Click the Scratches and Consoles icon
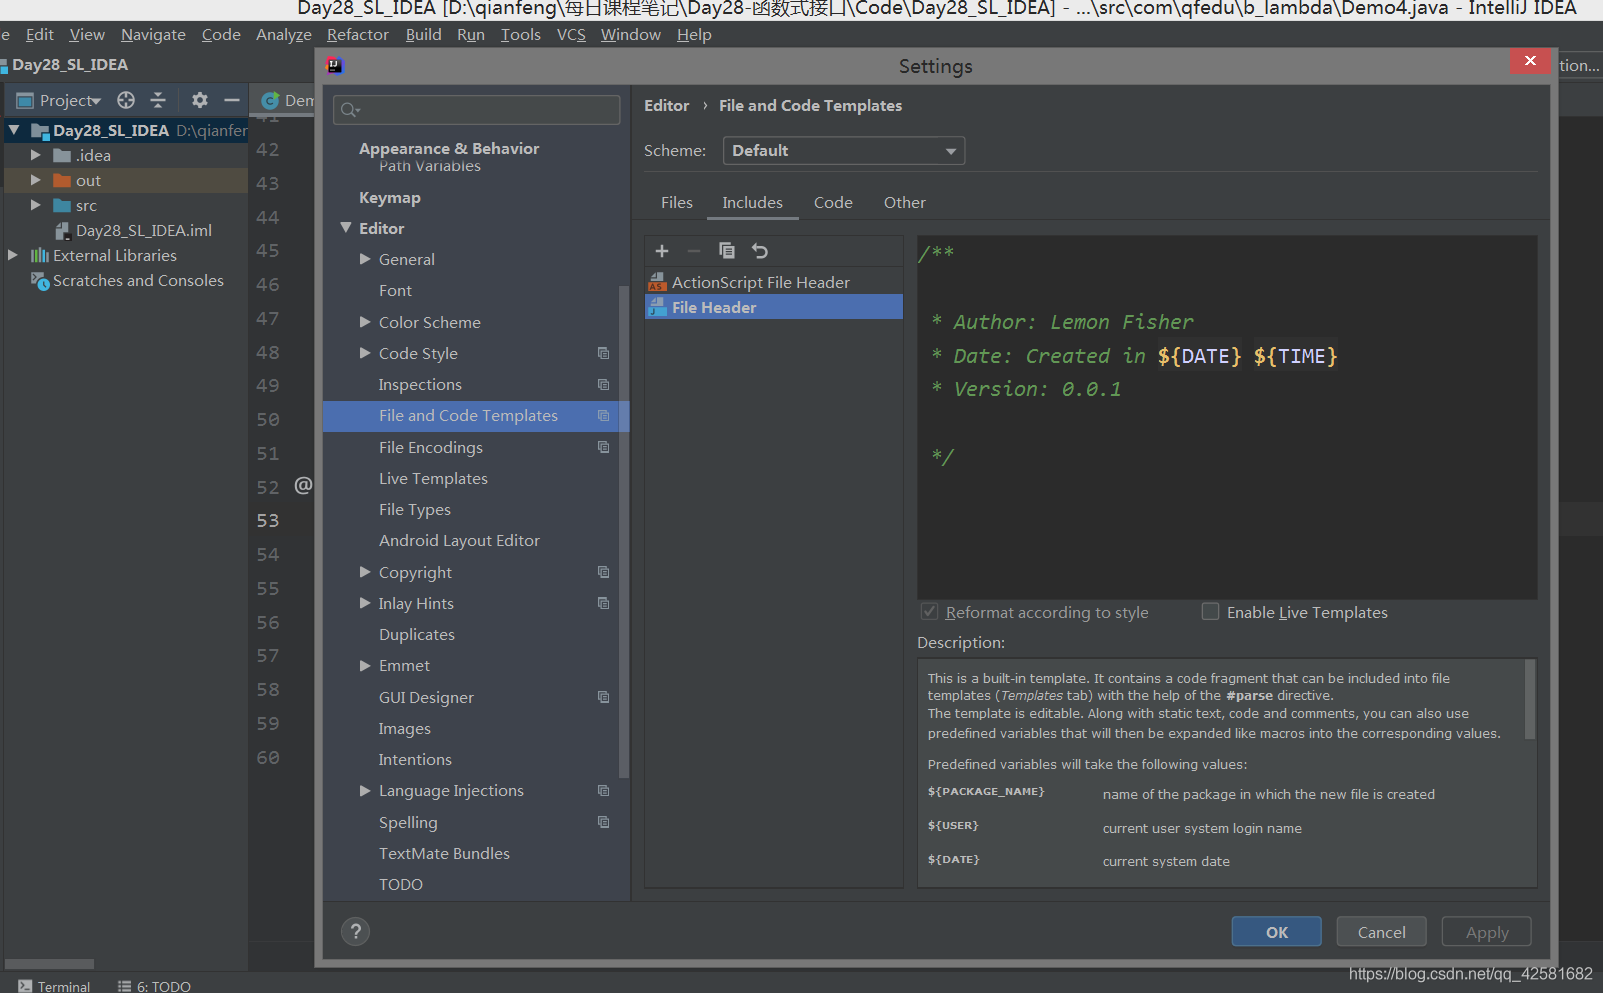Viewport: 1603px width, 993px height. (40, 281)
